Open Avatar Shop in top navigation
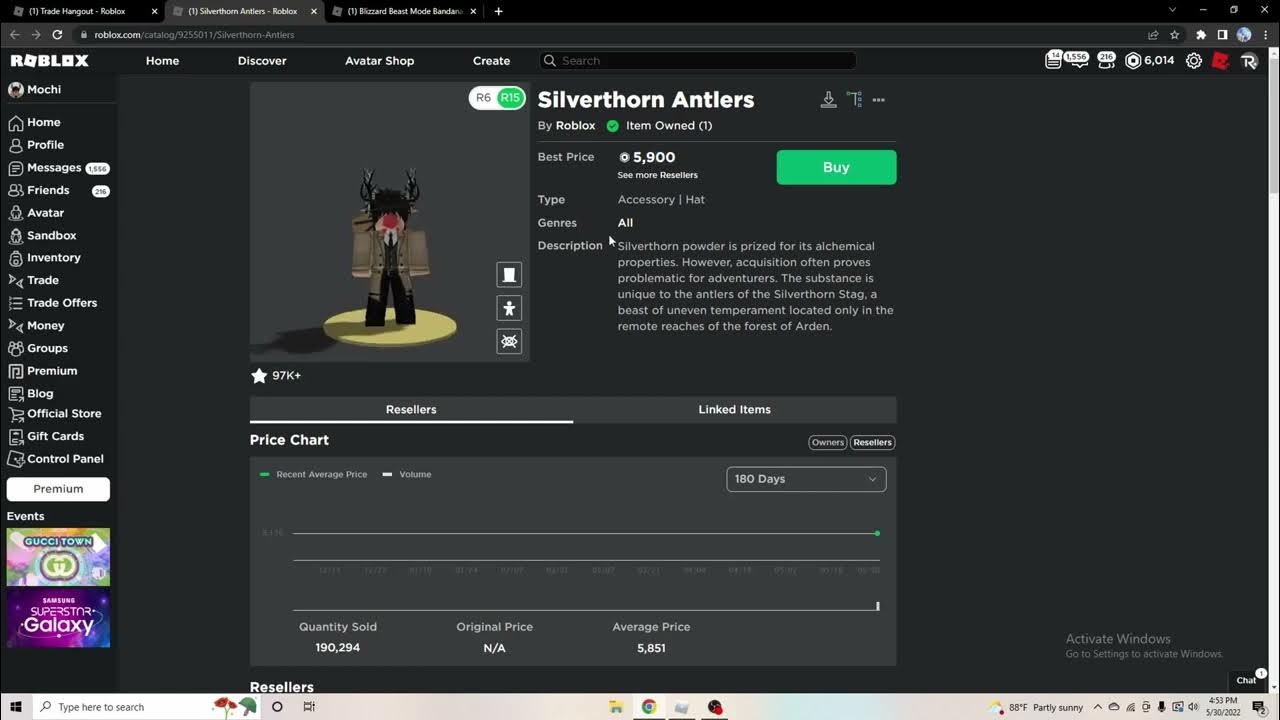The height and width of the screenshot is (720, 1280). (x=379, y=61)
